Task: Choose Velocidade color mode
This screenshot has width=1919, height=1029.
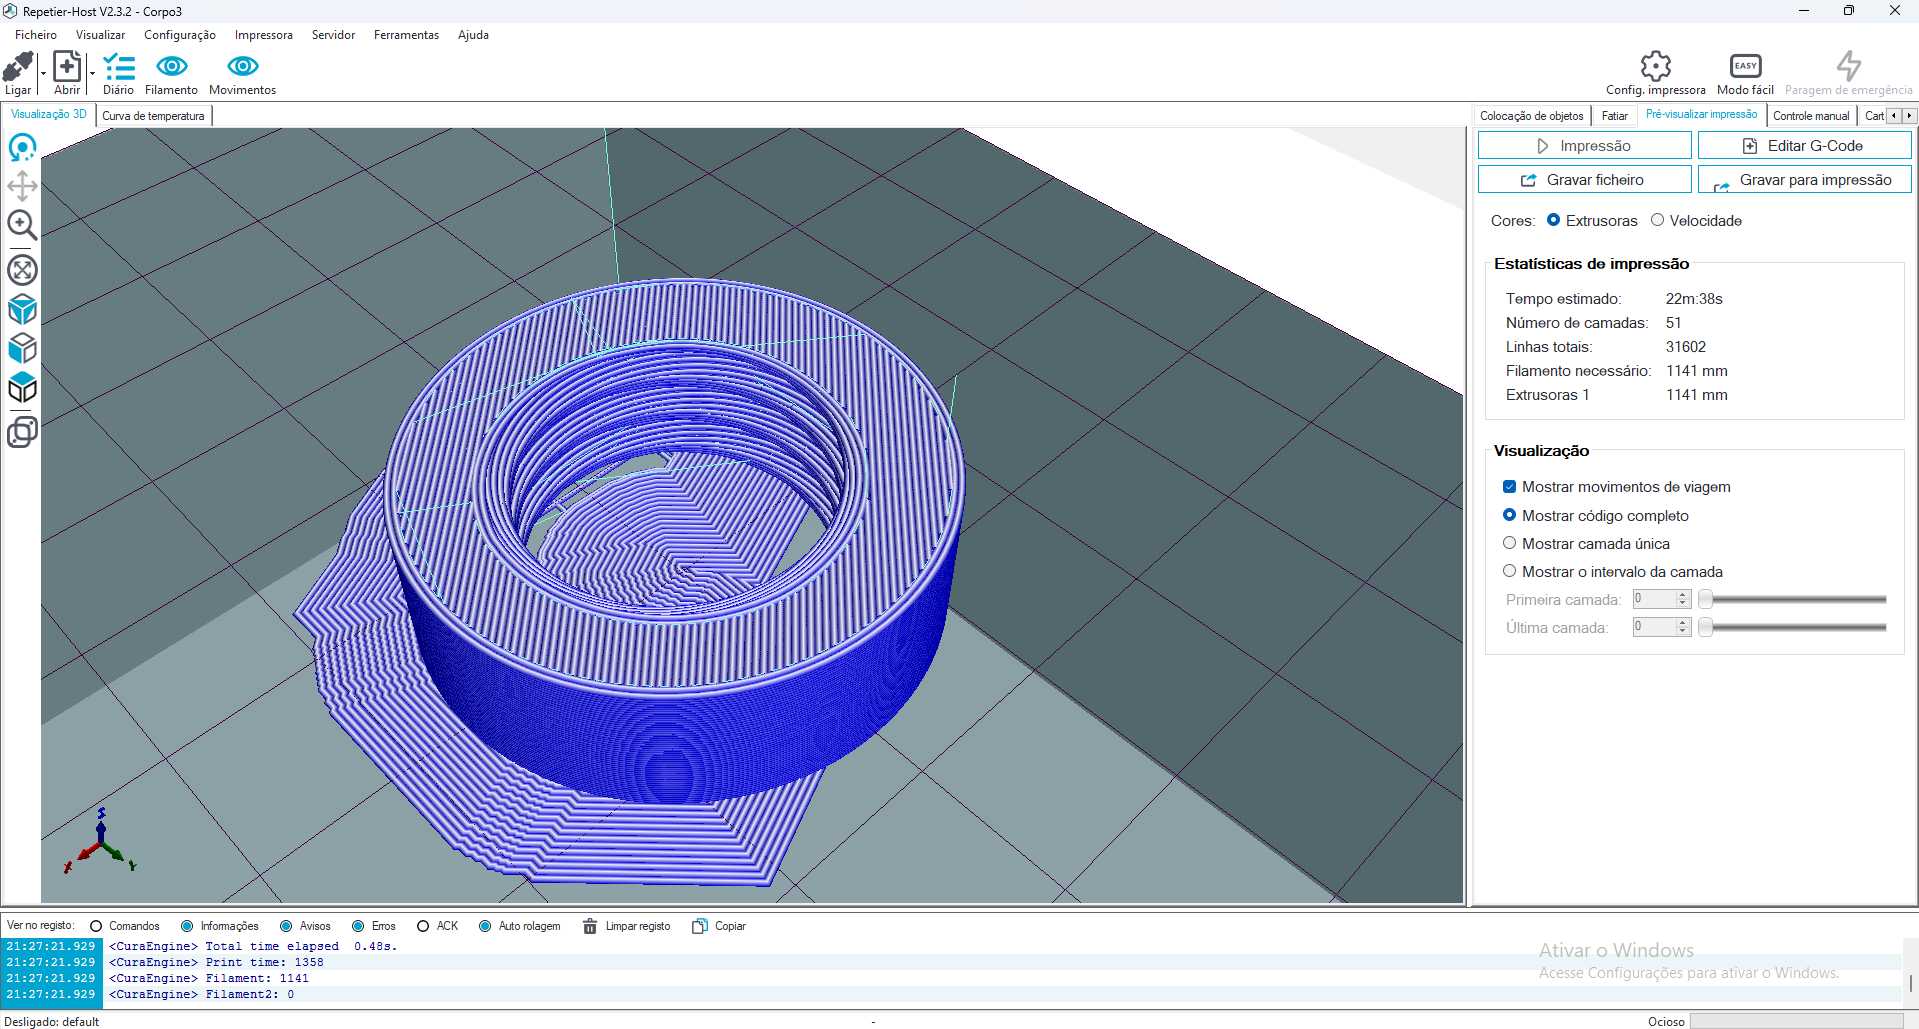Action: pyautogui.click(x=1657, y=220)
